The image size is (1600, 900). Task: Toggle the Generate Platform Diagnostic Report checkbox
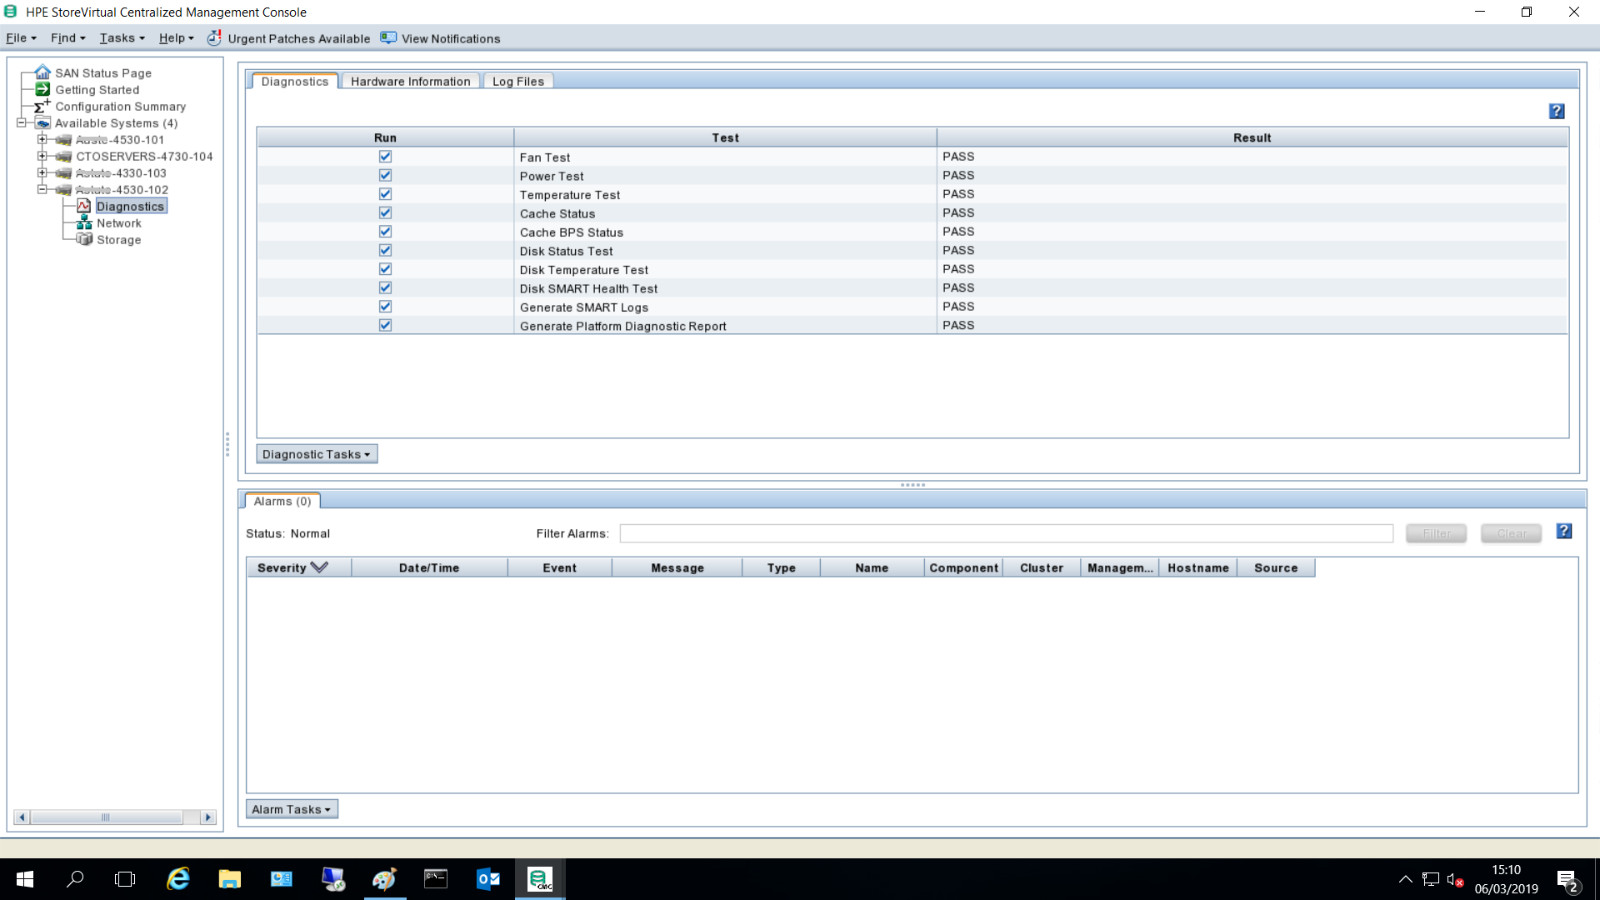coord(385,325)
